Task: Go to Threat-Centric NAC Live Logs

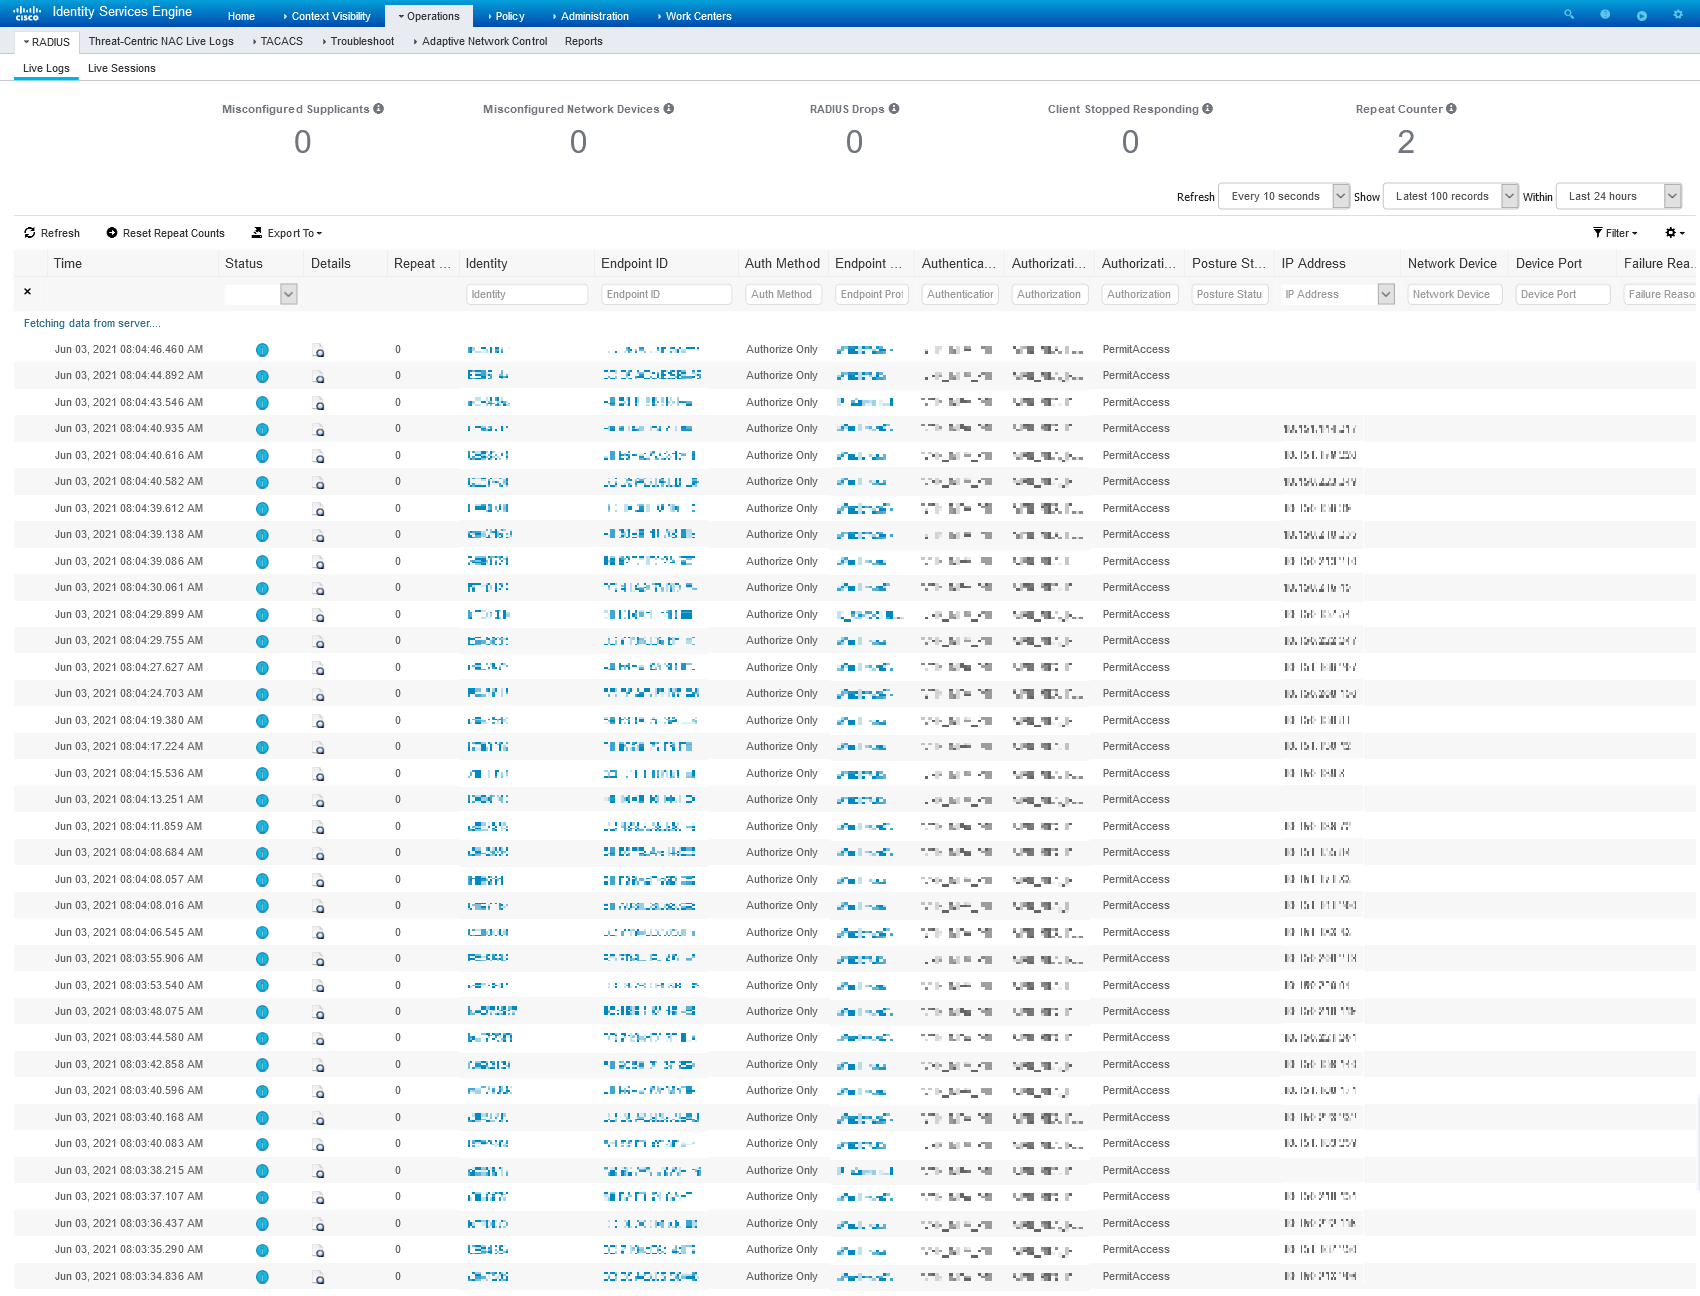Action: [161, 41]
